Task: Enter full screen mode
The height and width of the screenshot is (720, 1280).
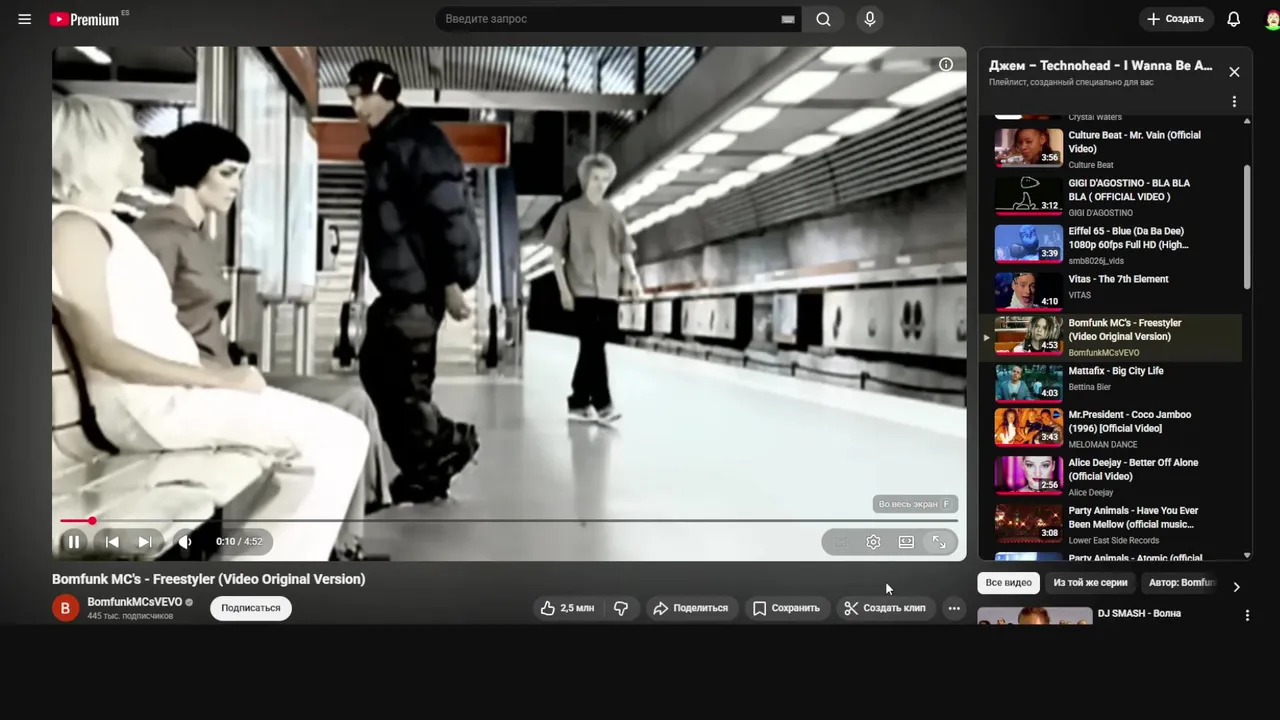Action: pos(939,542)
